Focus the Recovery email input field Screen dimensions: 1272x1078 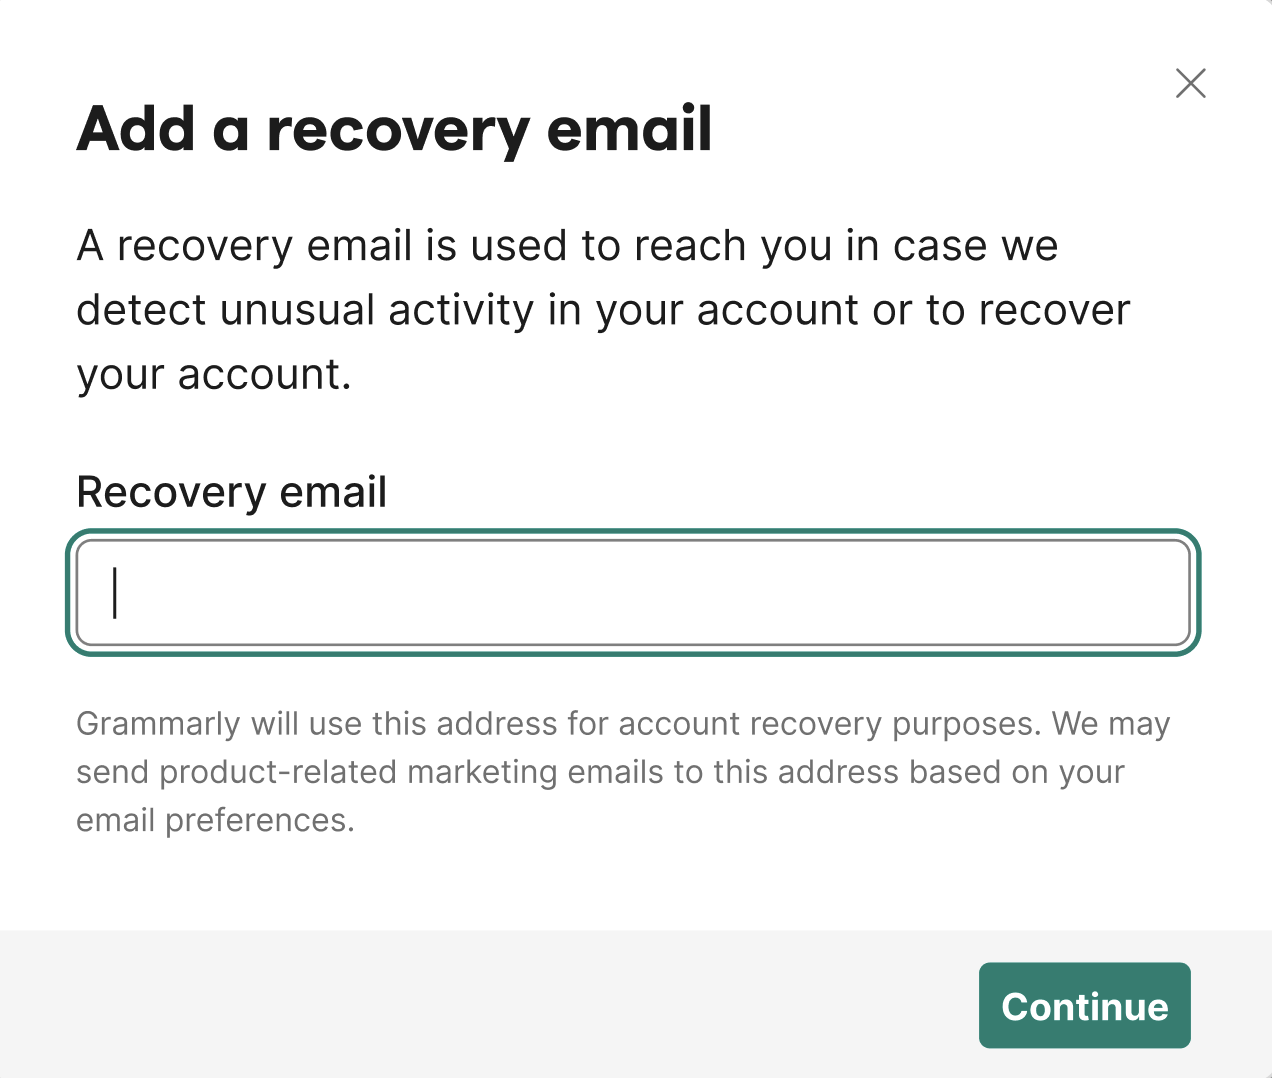tap(633, 593)
